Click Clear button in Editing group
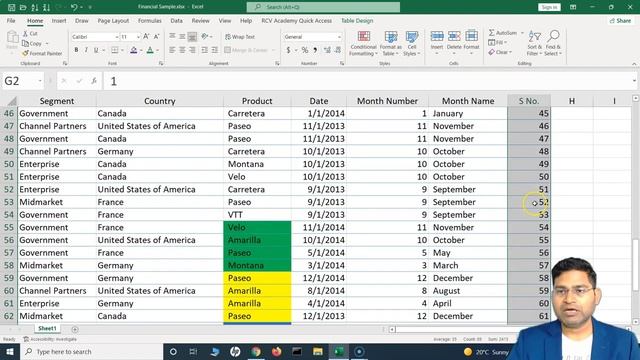640x360 pixels. pyautogui.click(x=500, y=52)
